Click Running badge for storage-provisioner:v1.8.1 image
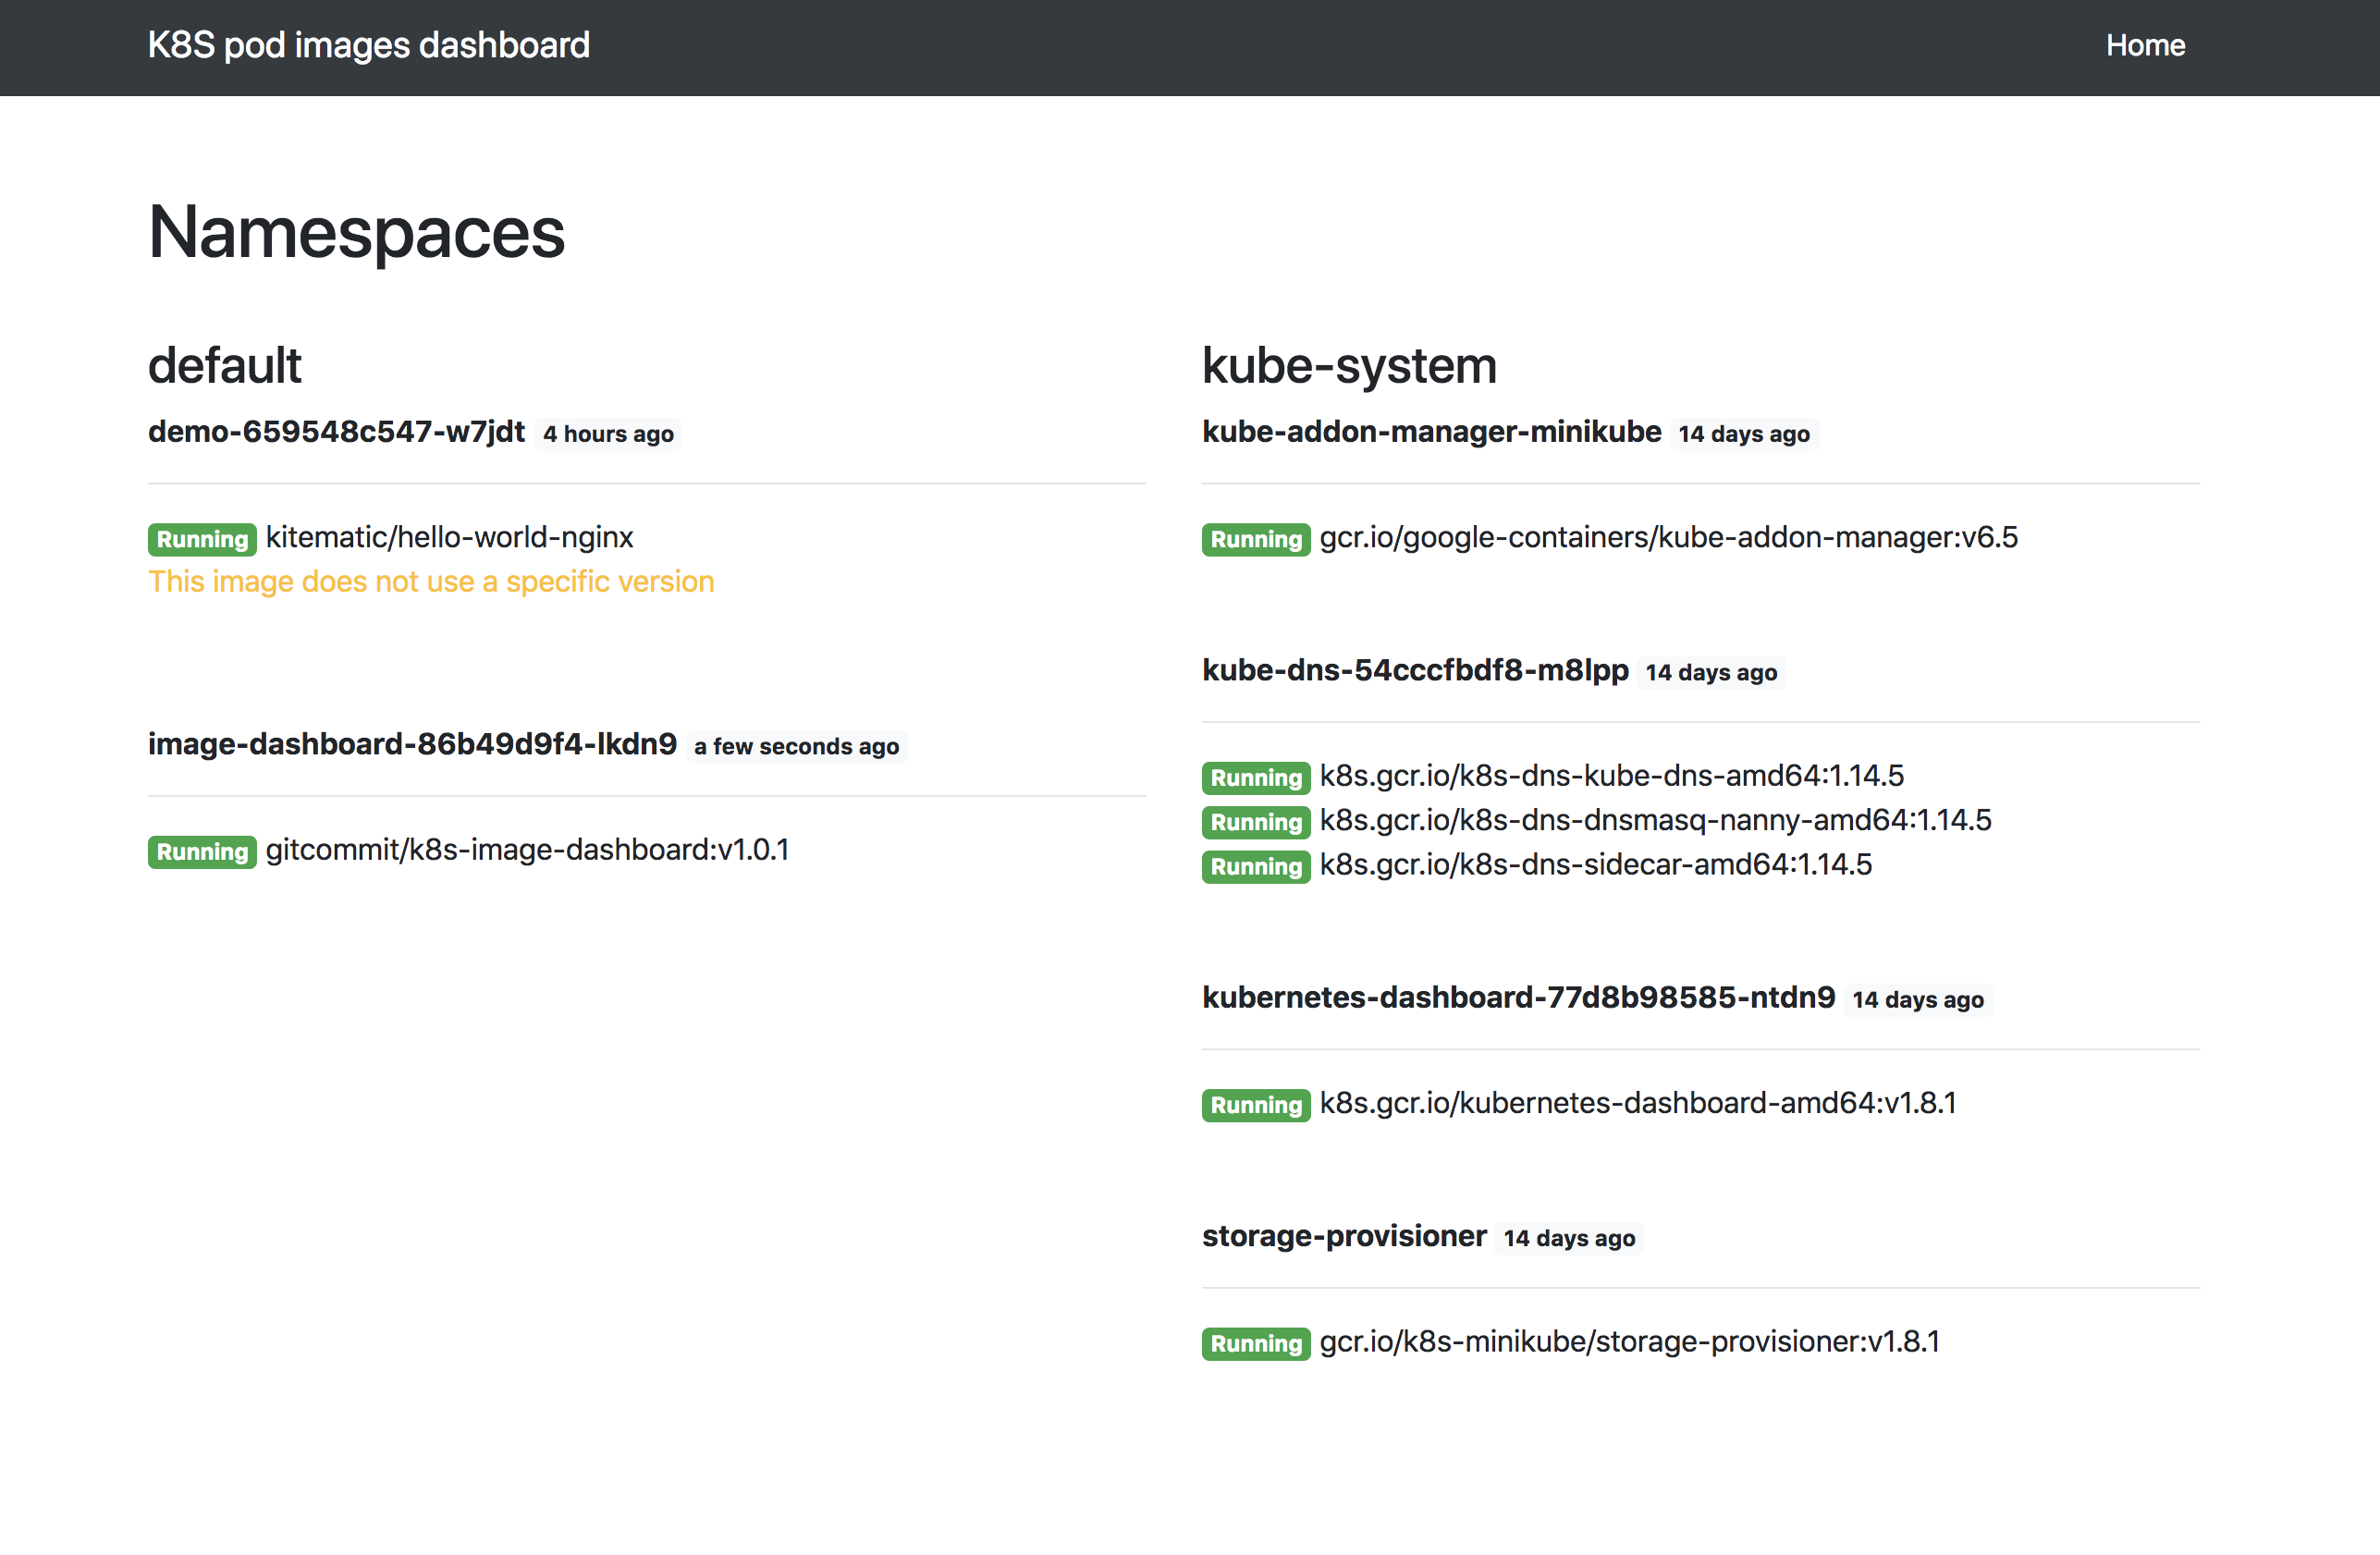 [x=1255, y=1342]
